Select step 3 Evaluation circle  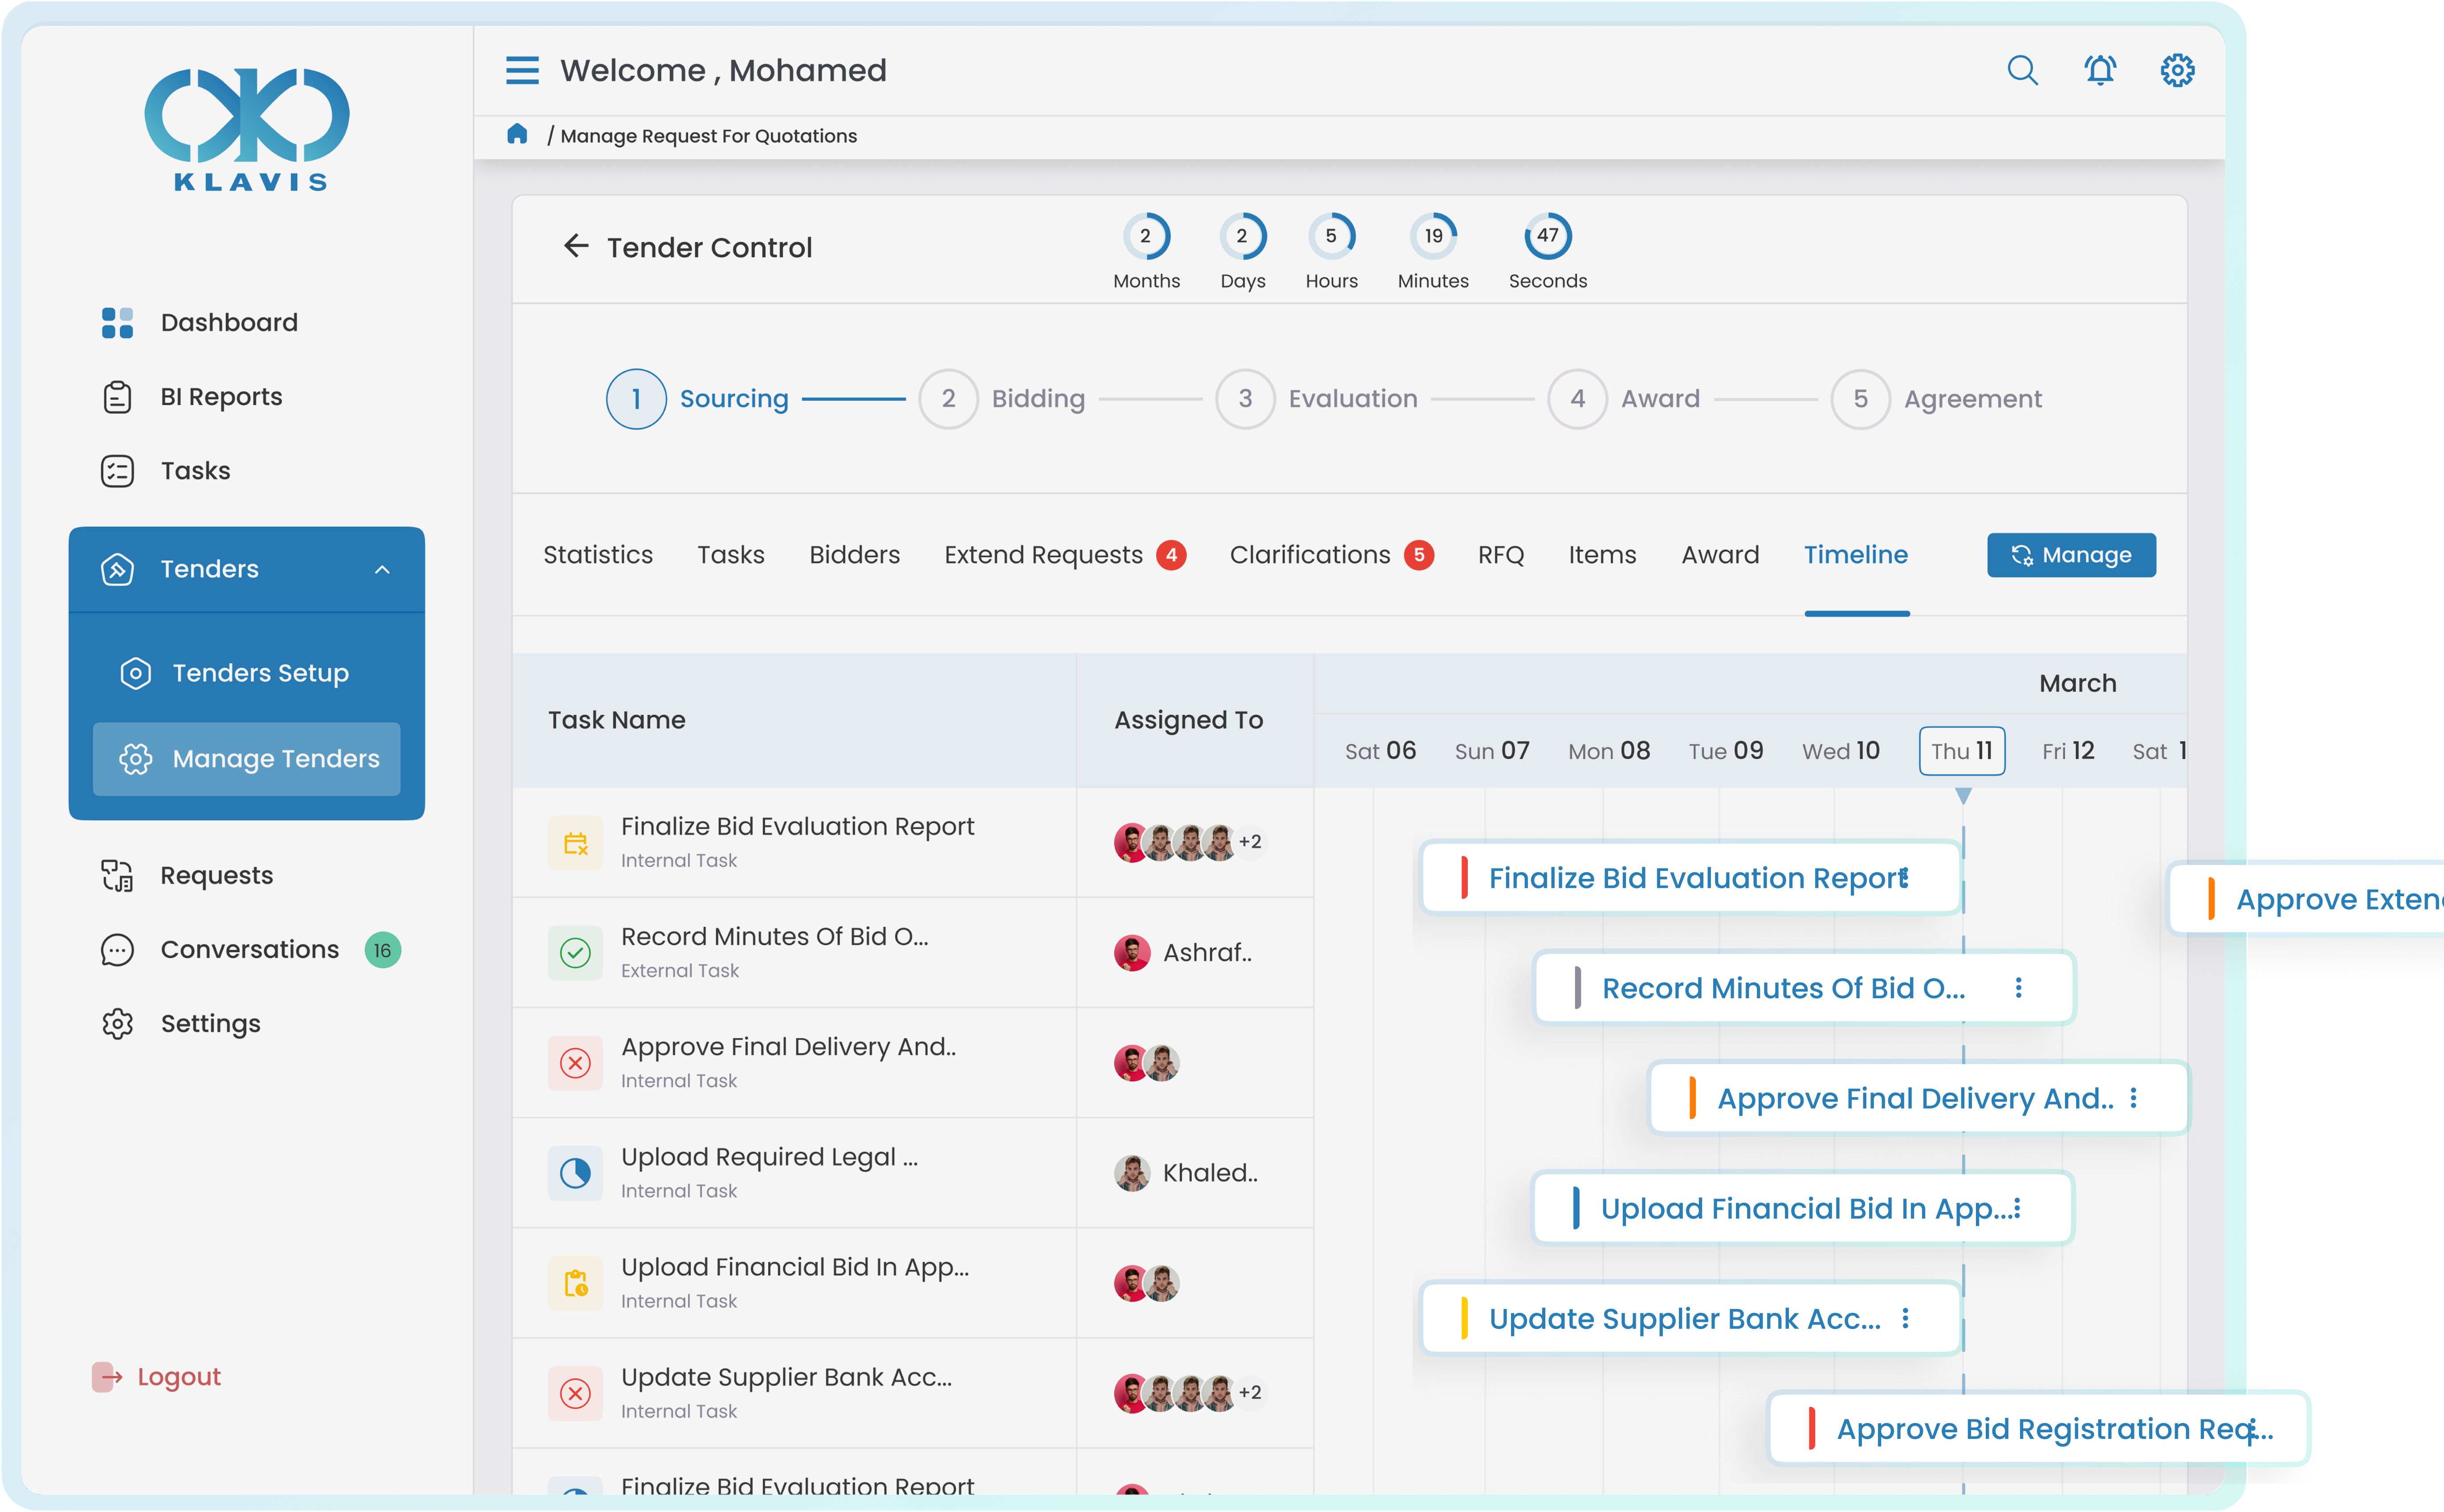coord(1245,399)
